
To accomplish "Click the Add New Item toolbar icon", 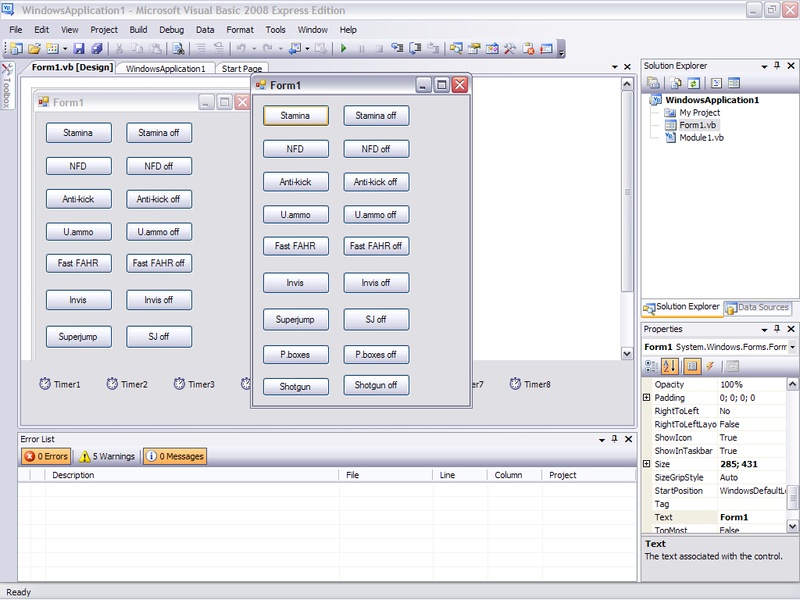I will click(x=52, y=48).
